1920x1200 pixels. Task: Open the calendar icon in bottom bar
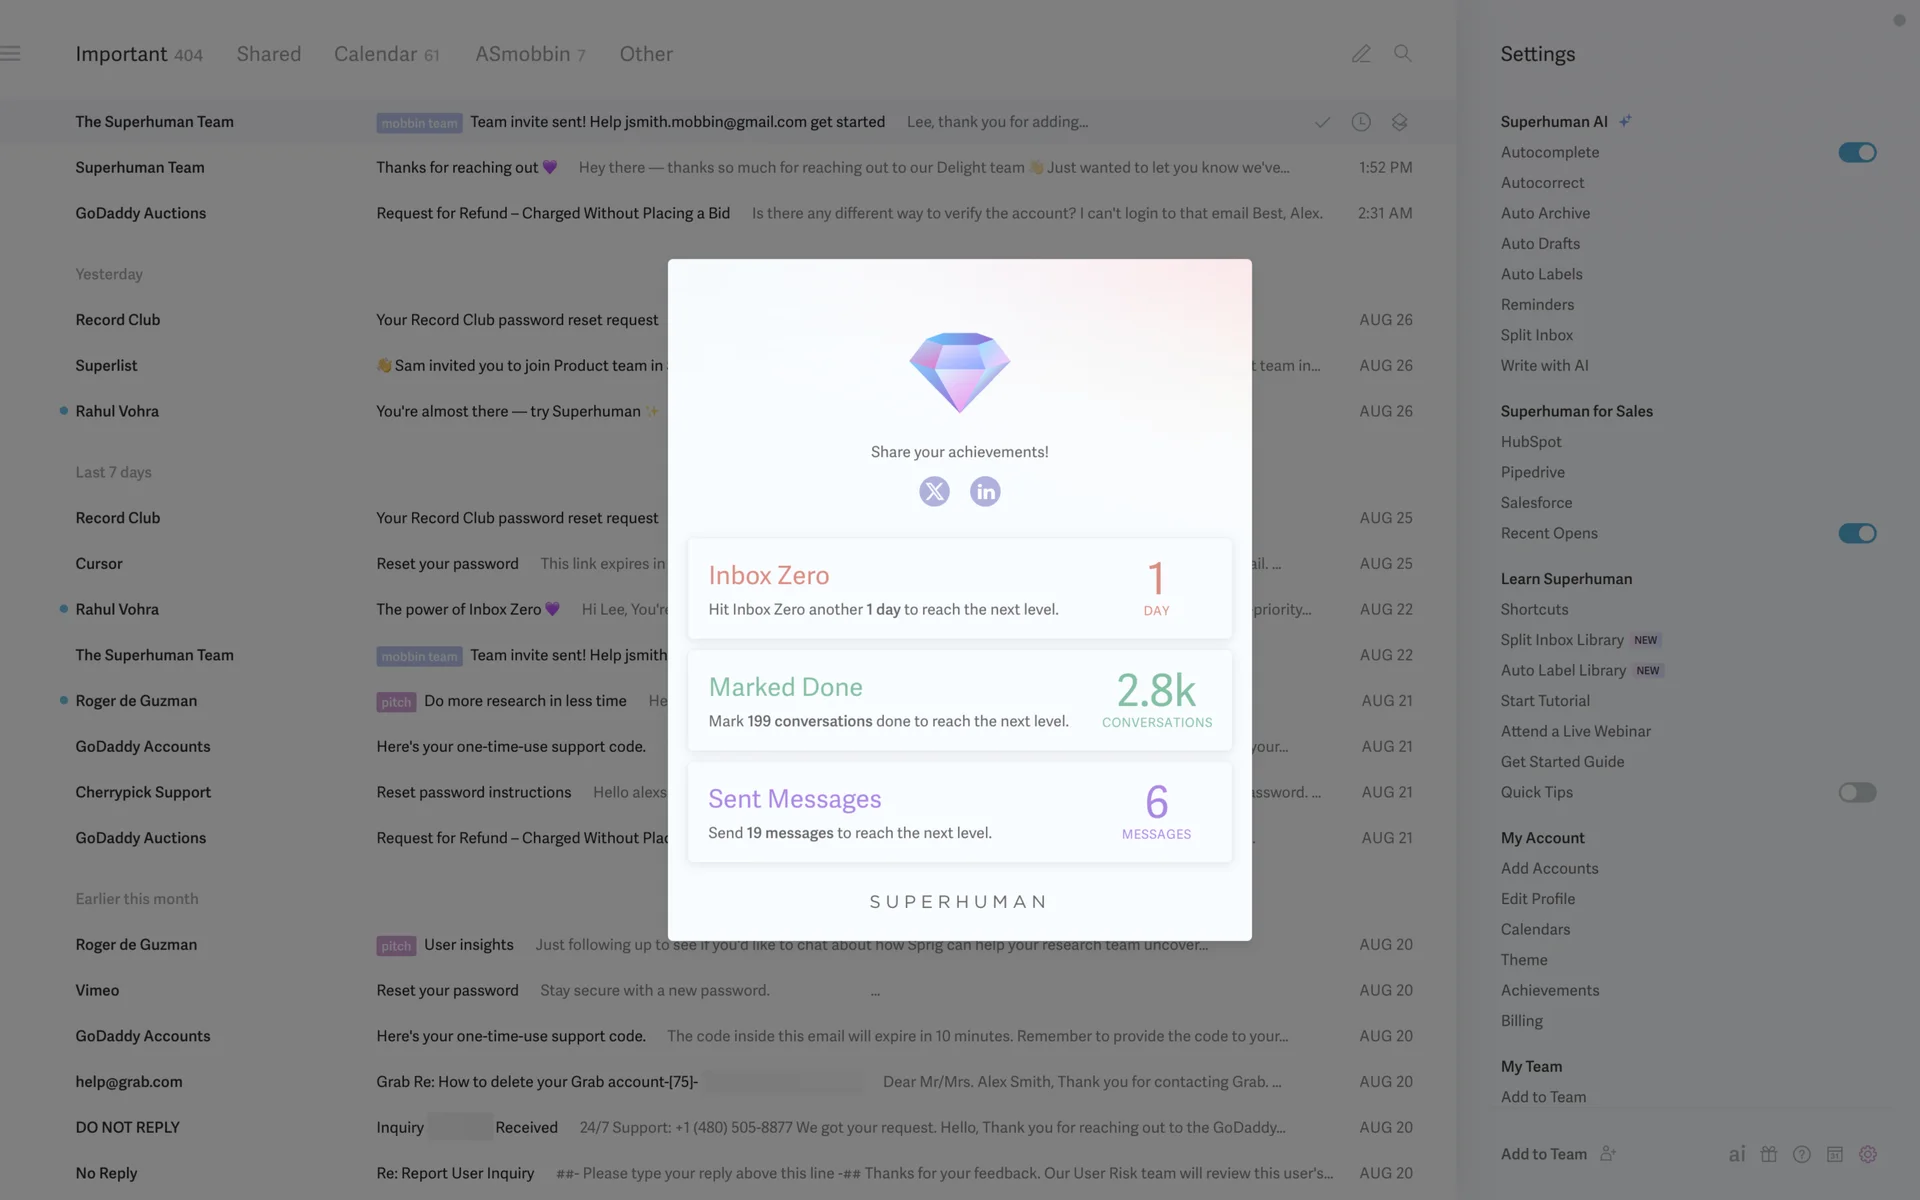pos(1835,1154)
